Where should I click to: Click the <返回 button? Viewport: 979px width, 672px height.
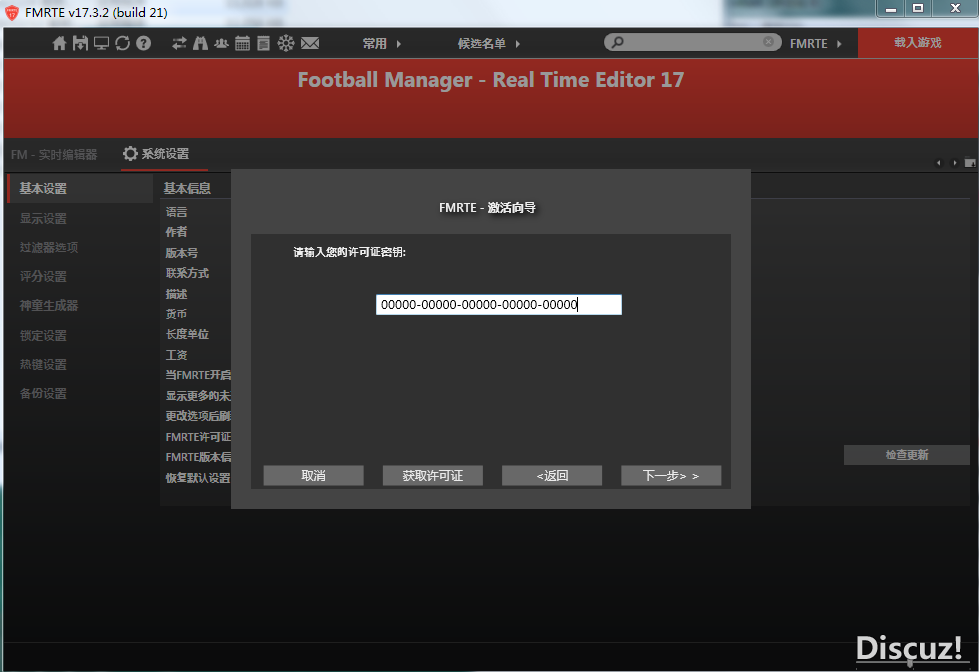(552, 475)
